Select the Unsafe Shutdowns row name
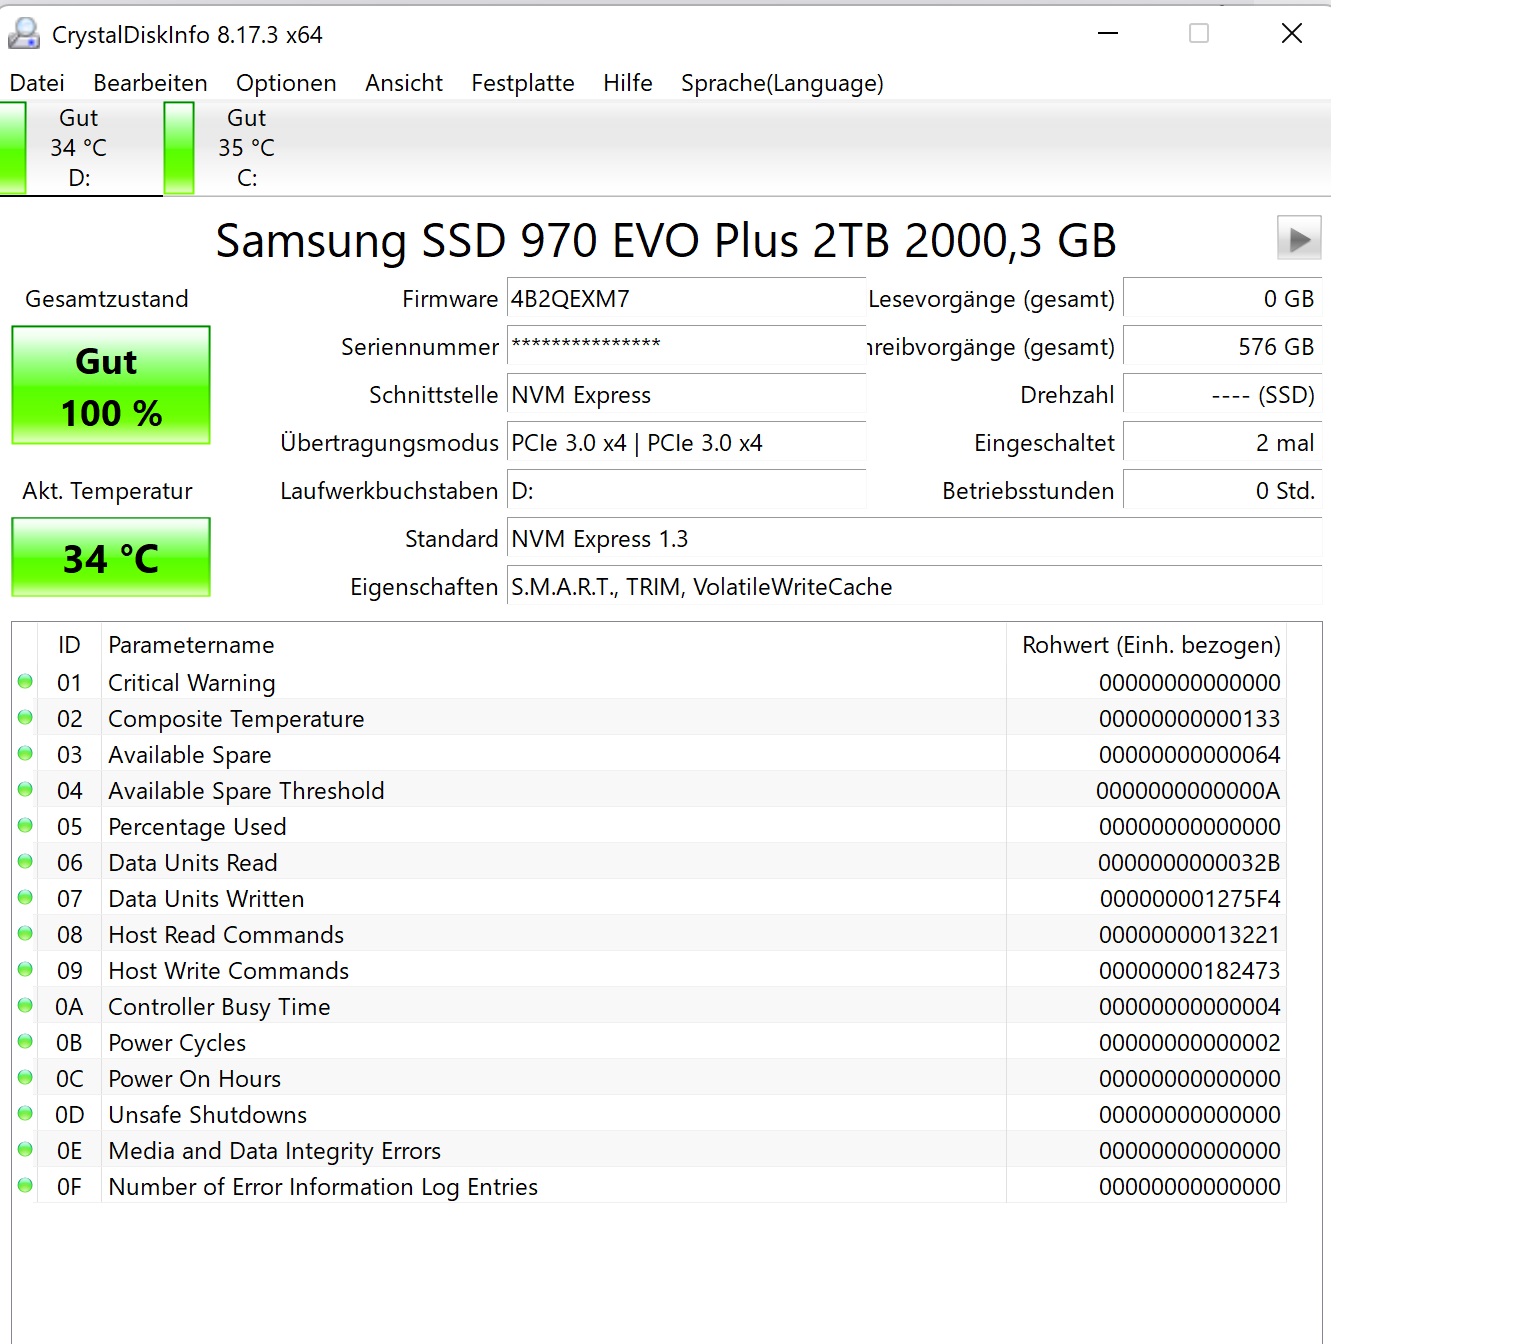This screenshot has width=1536, height=1344. tap(208, 1115)
